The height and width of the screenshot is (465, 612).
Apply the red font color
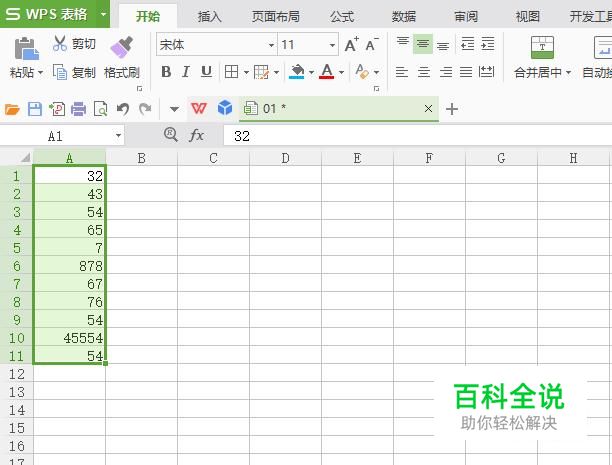pos(327,72)
